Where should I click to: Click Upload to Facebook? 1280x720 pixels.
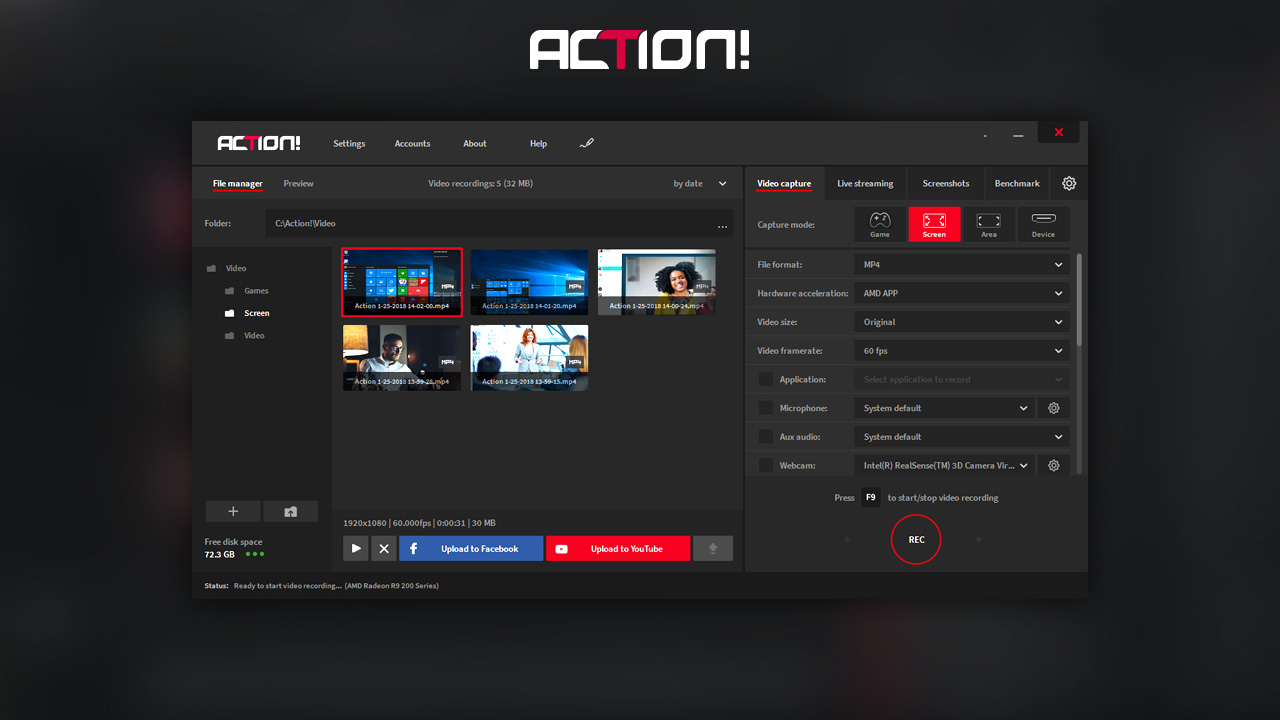pos(471,548)
